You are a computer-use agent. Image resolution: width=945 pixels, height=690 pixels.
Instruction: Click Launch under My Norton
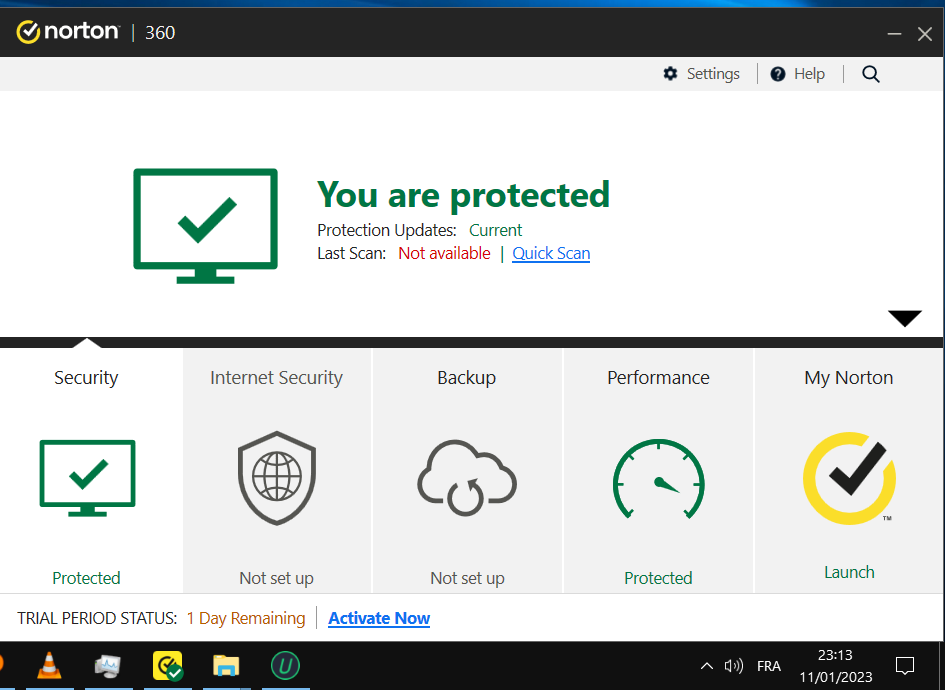pyautogui.click(x=849, y=572)
